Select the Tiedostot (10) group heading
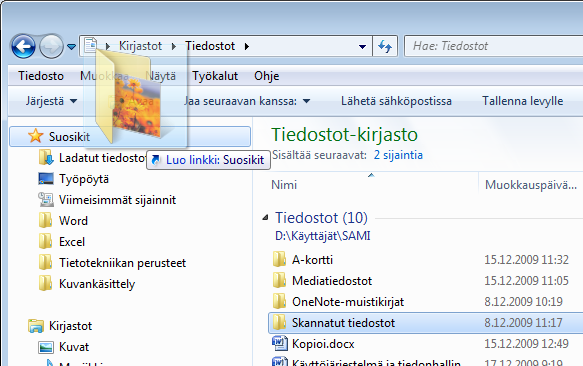Image resolution: width=583 pixels, height=366 pixels. [x=321, y=218]
